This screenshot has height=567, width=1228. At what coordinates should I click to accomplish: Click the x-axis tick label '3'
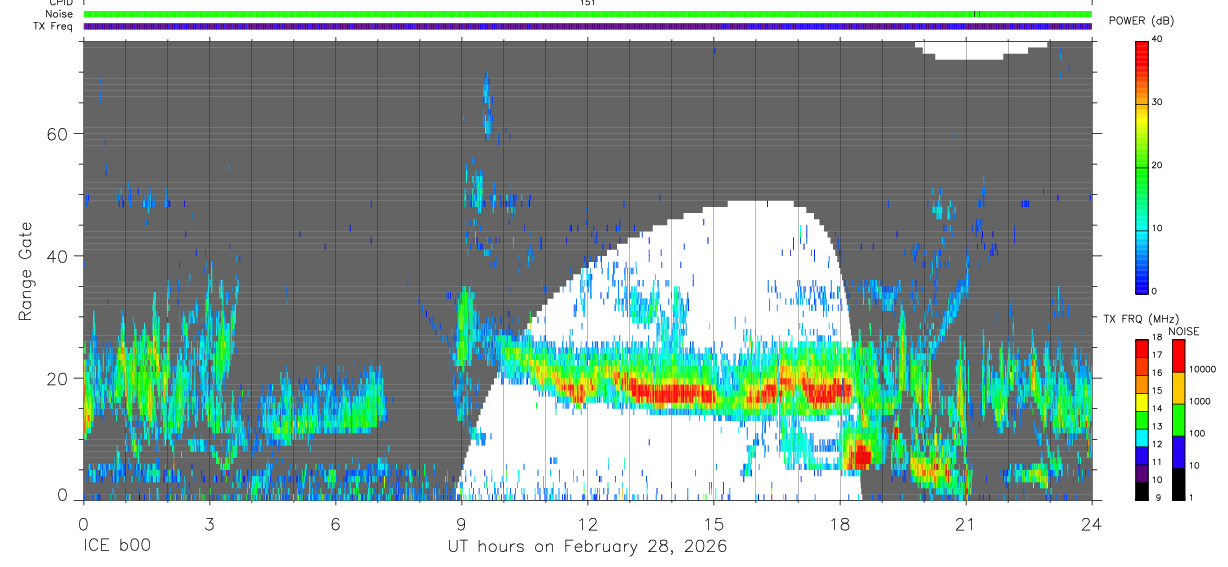tap(209, 523)
